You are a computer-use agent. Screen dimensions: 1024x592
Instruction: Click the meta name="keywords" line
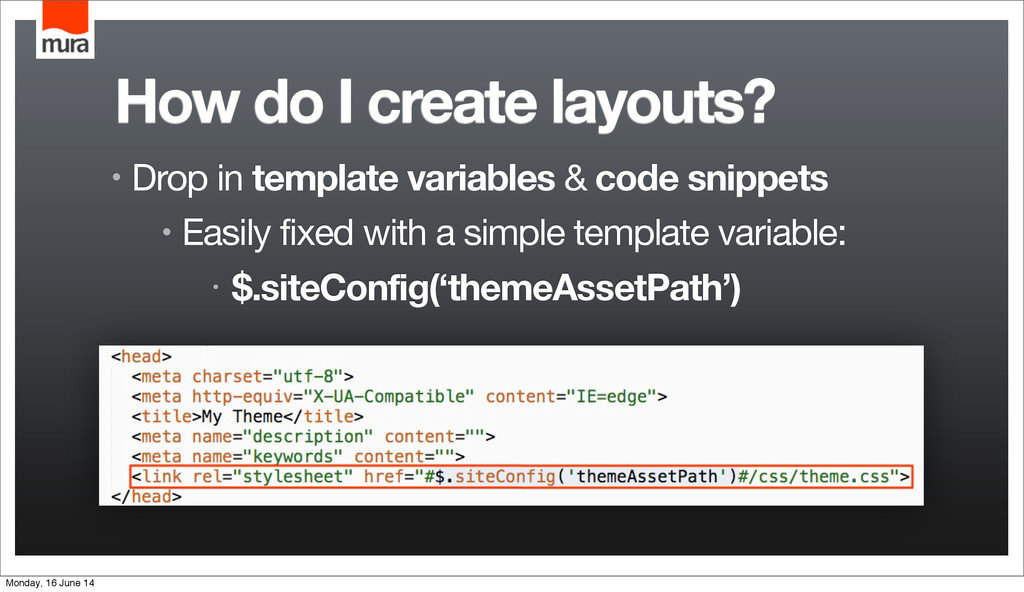click(298, 456)
